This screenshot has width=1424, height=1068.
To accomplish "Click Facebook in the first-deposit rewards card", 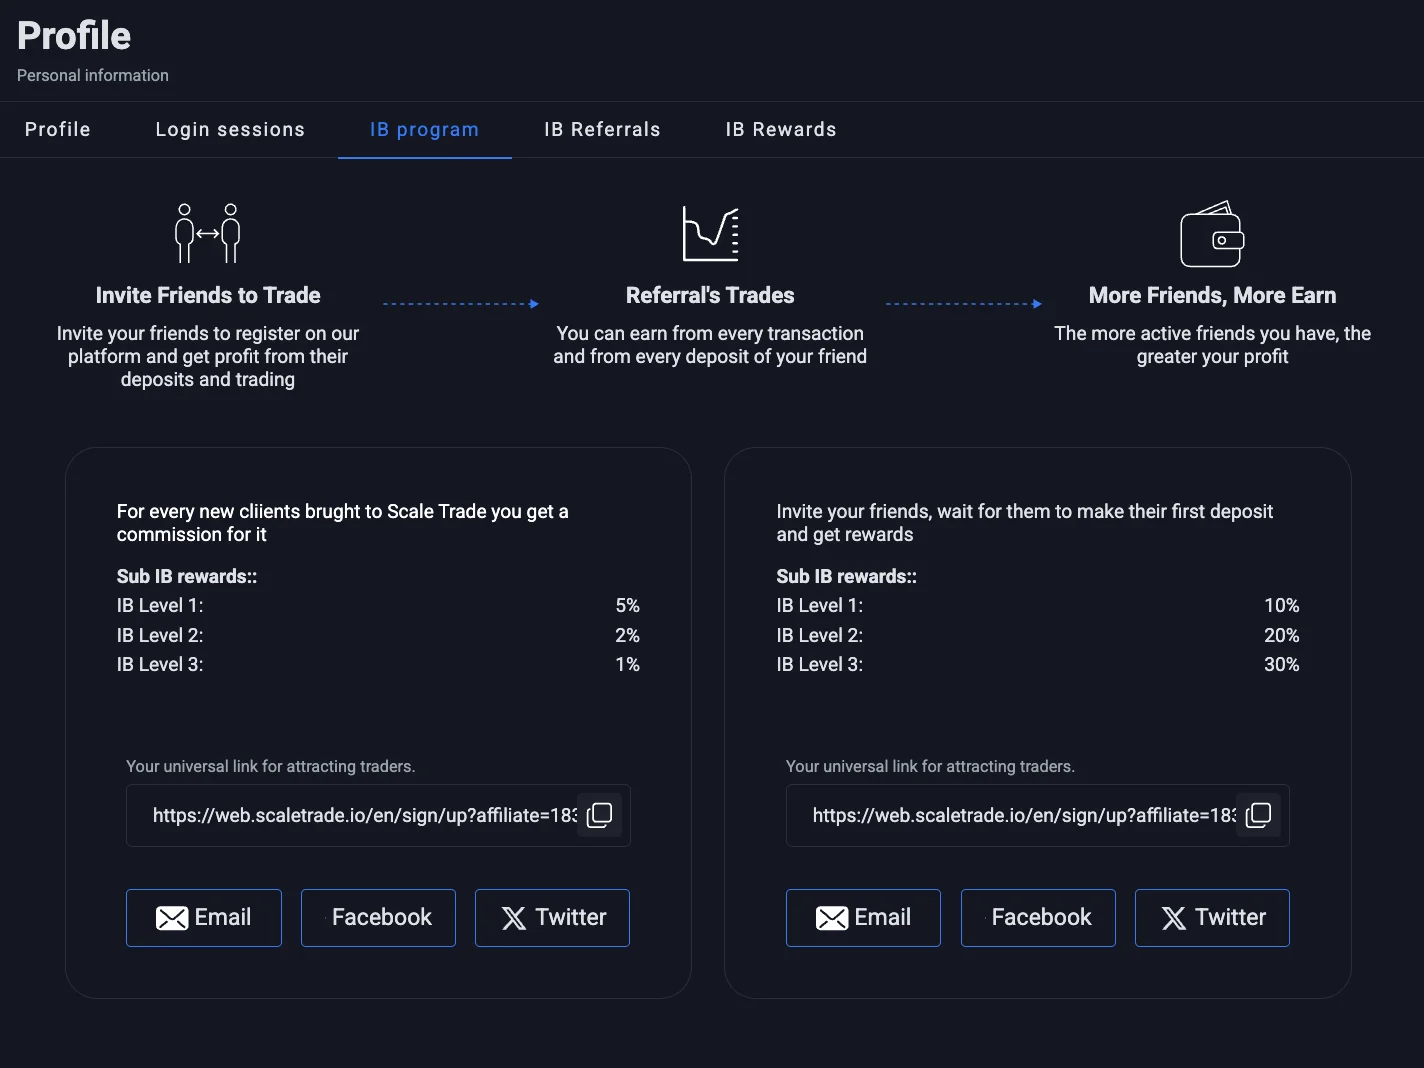I will tap(1038, 918).
